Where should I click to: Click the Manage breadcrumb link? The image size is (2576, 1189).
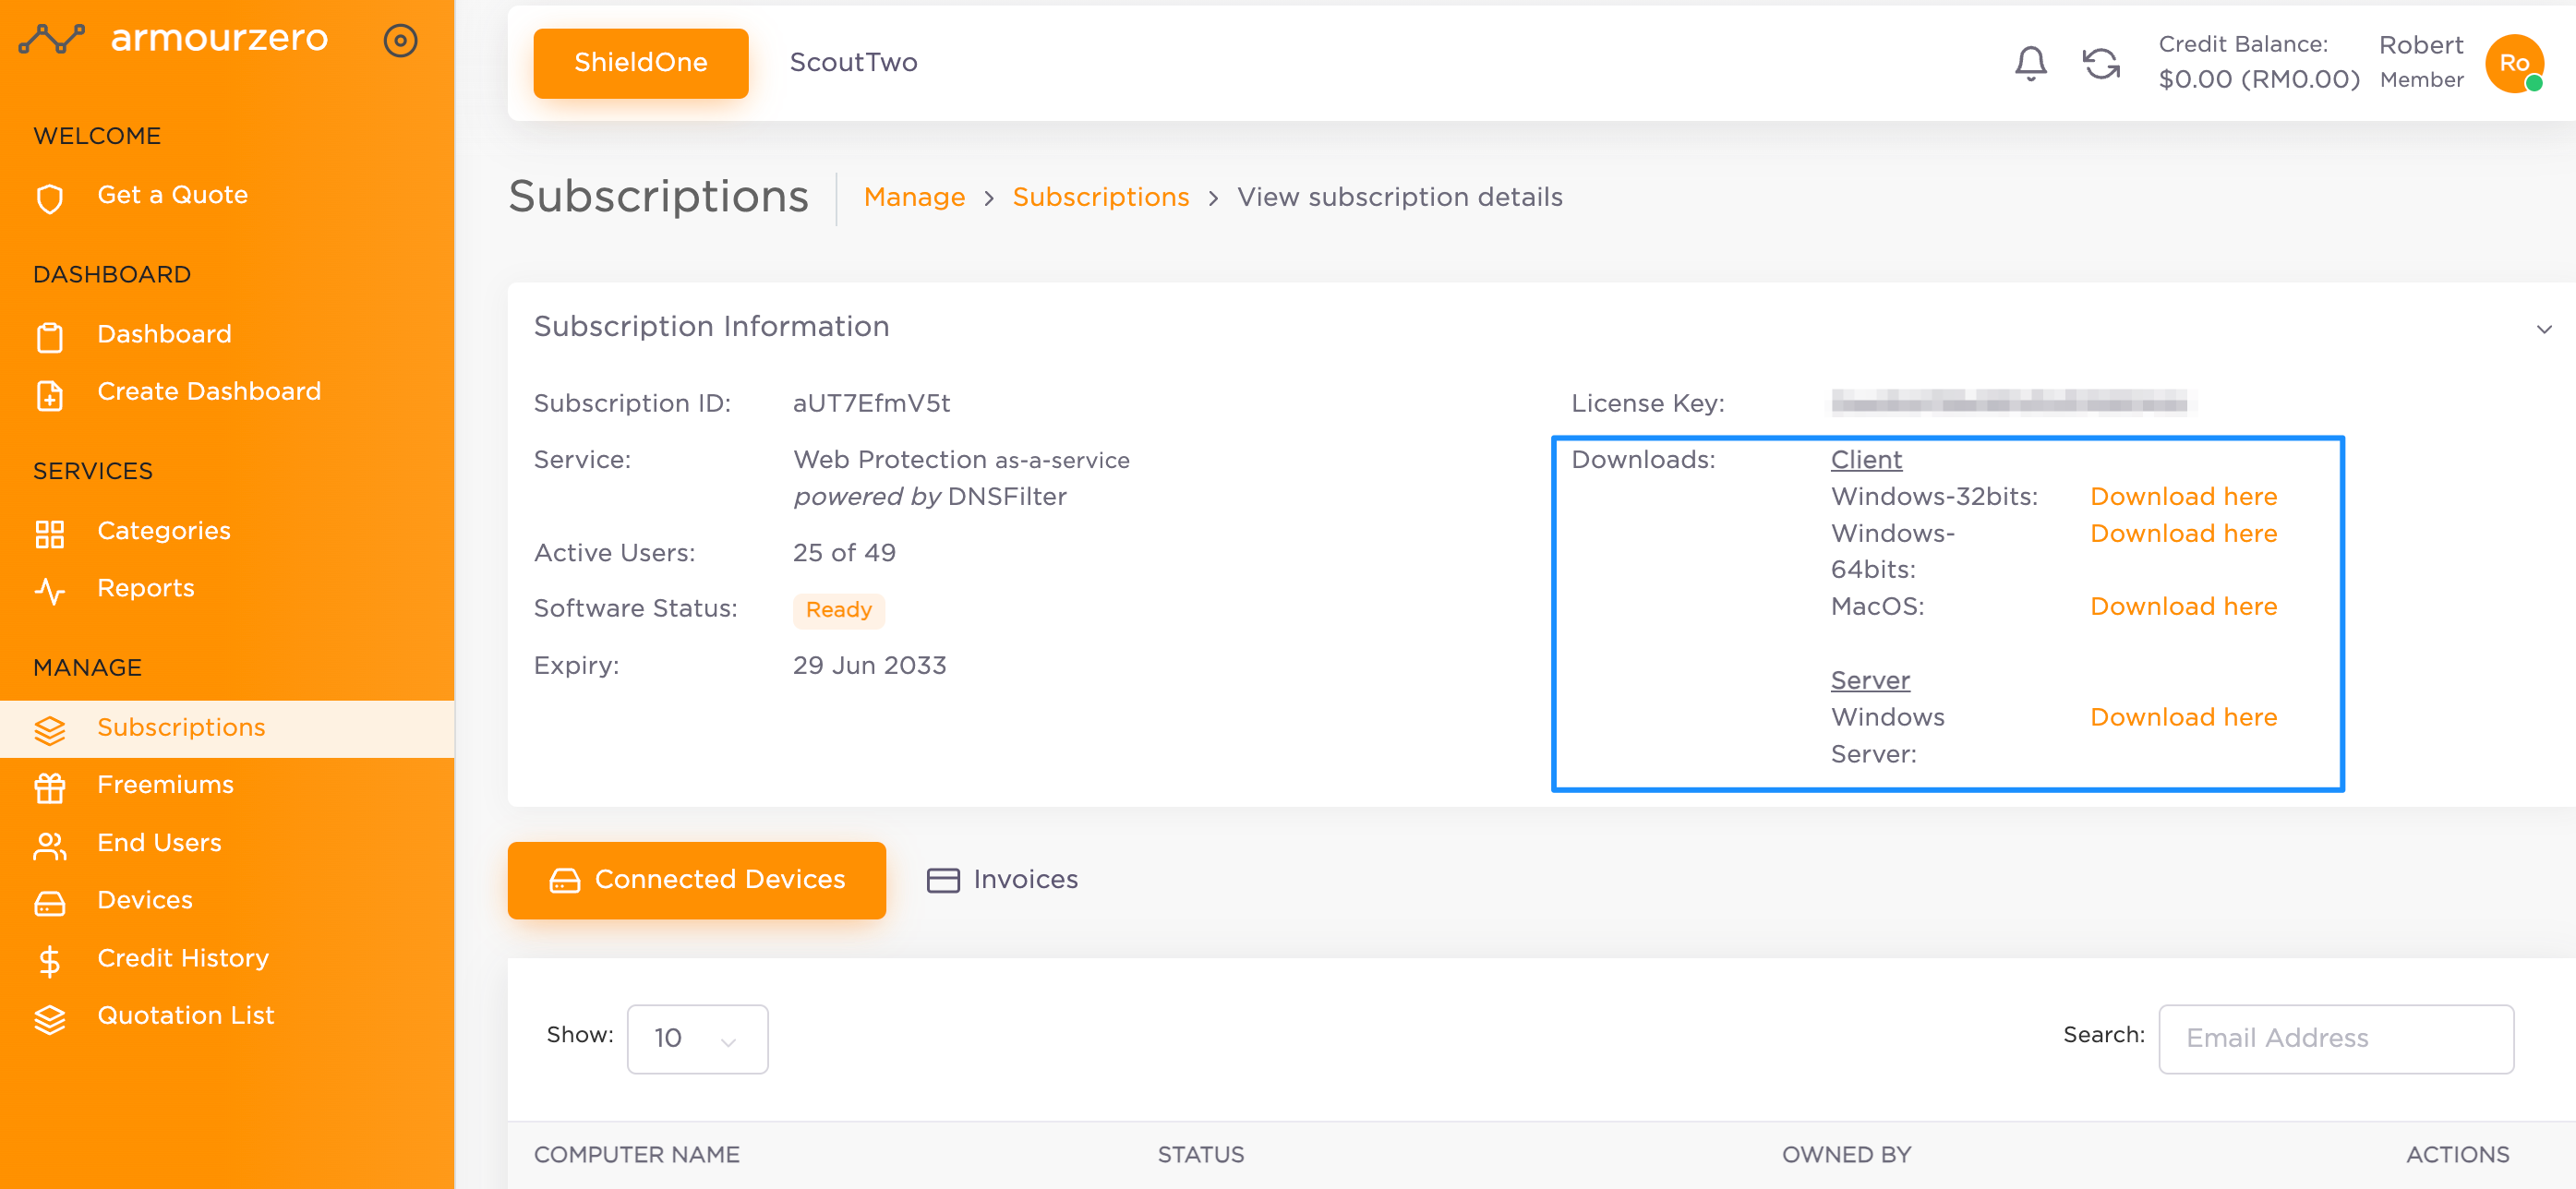click(914, 197)
